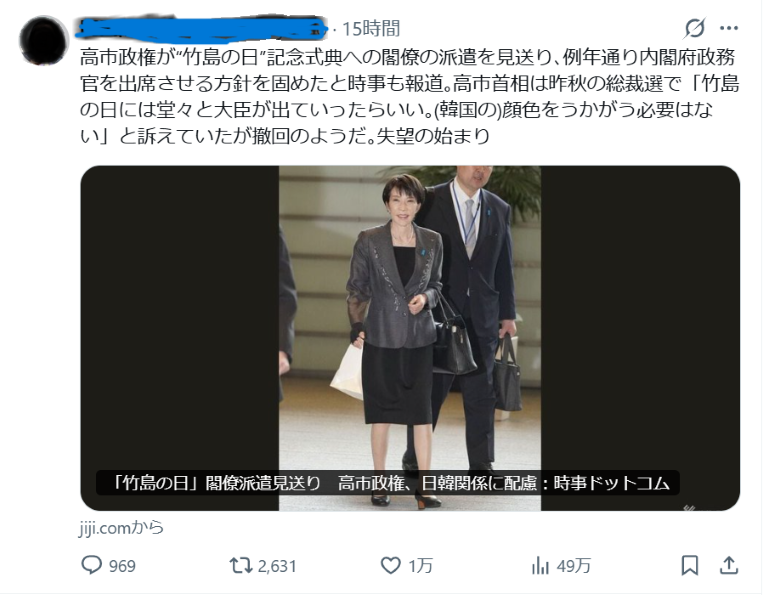
Task: Click the share upload icon
Action: click(729, 565)
